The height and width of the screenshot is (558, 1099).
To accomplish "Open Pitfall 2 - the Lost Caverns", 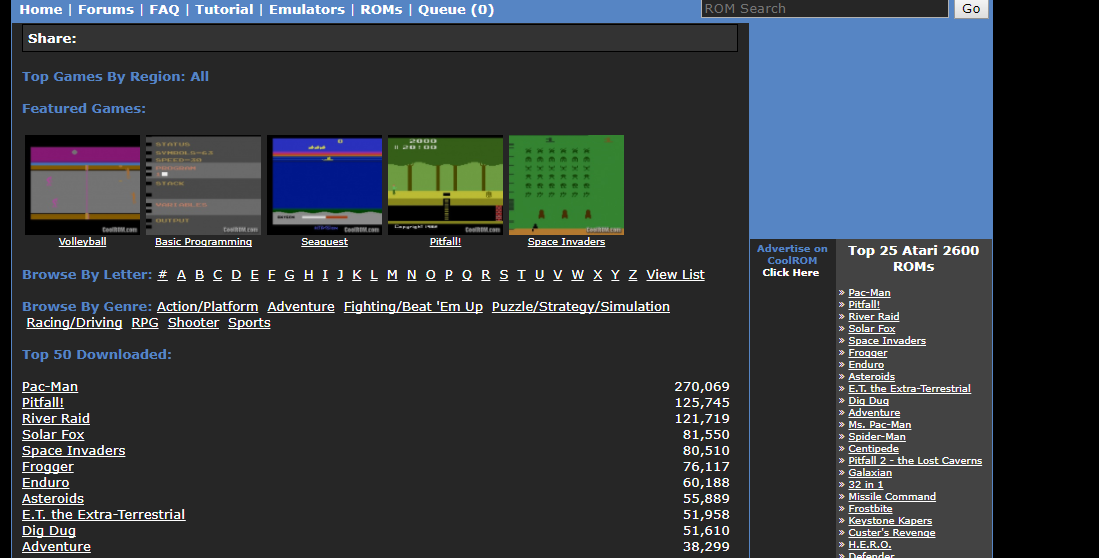I will point(915,461).
